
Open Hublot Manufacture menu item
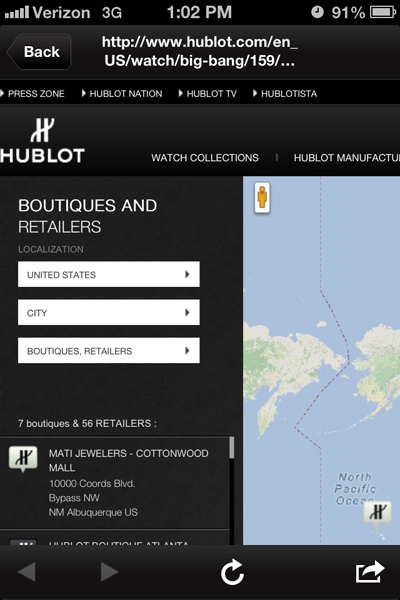tap(346, 158)
